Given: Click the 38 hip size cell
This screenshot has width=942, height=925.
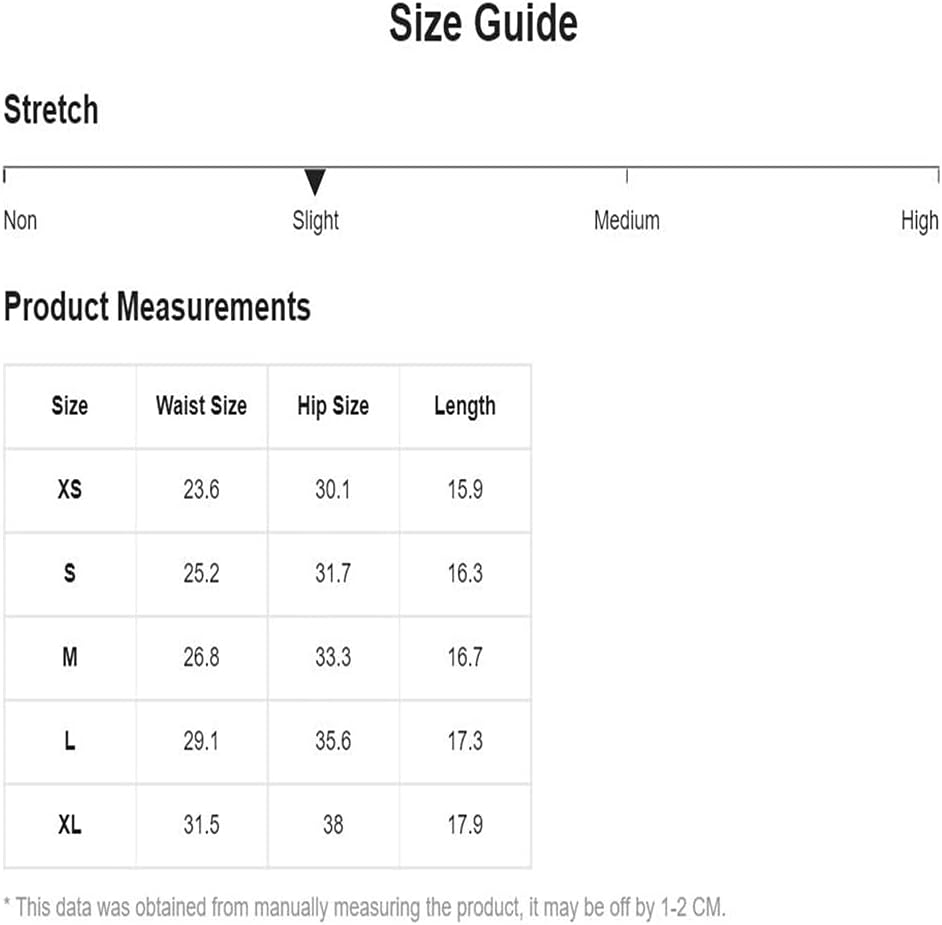Looking at the screenshot, I should [x=333, y=825].
